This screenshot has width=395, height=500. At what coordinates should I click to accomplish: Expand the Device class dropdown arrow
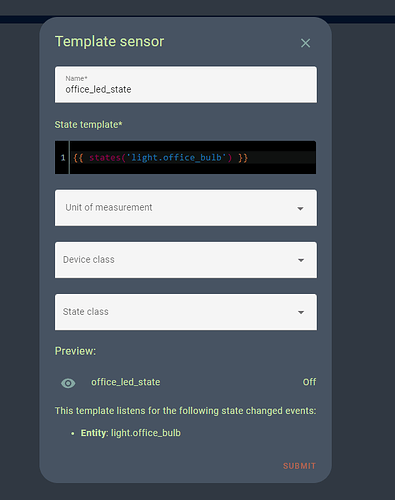pos(301,260)
